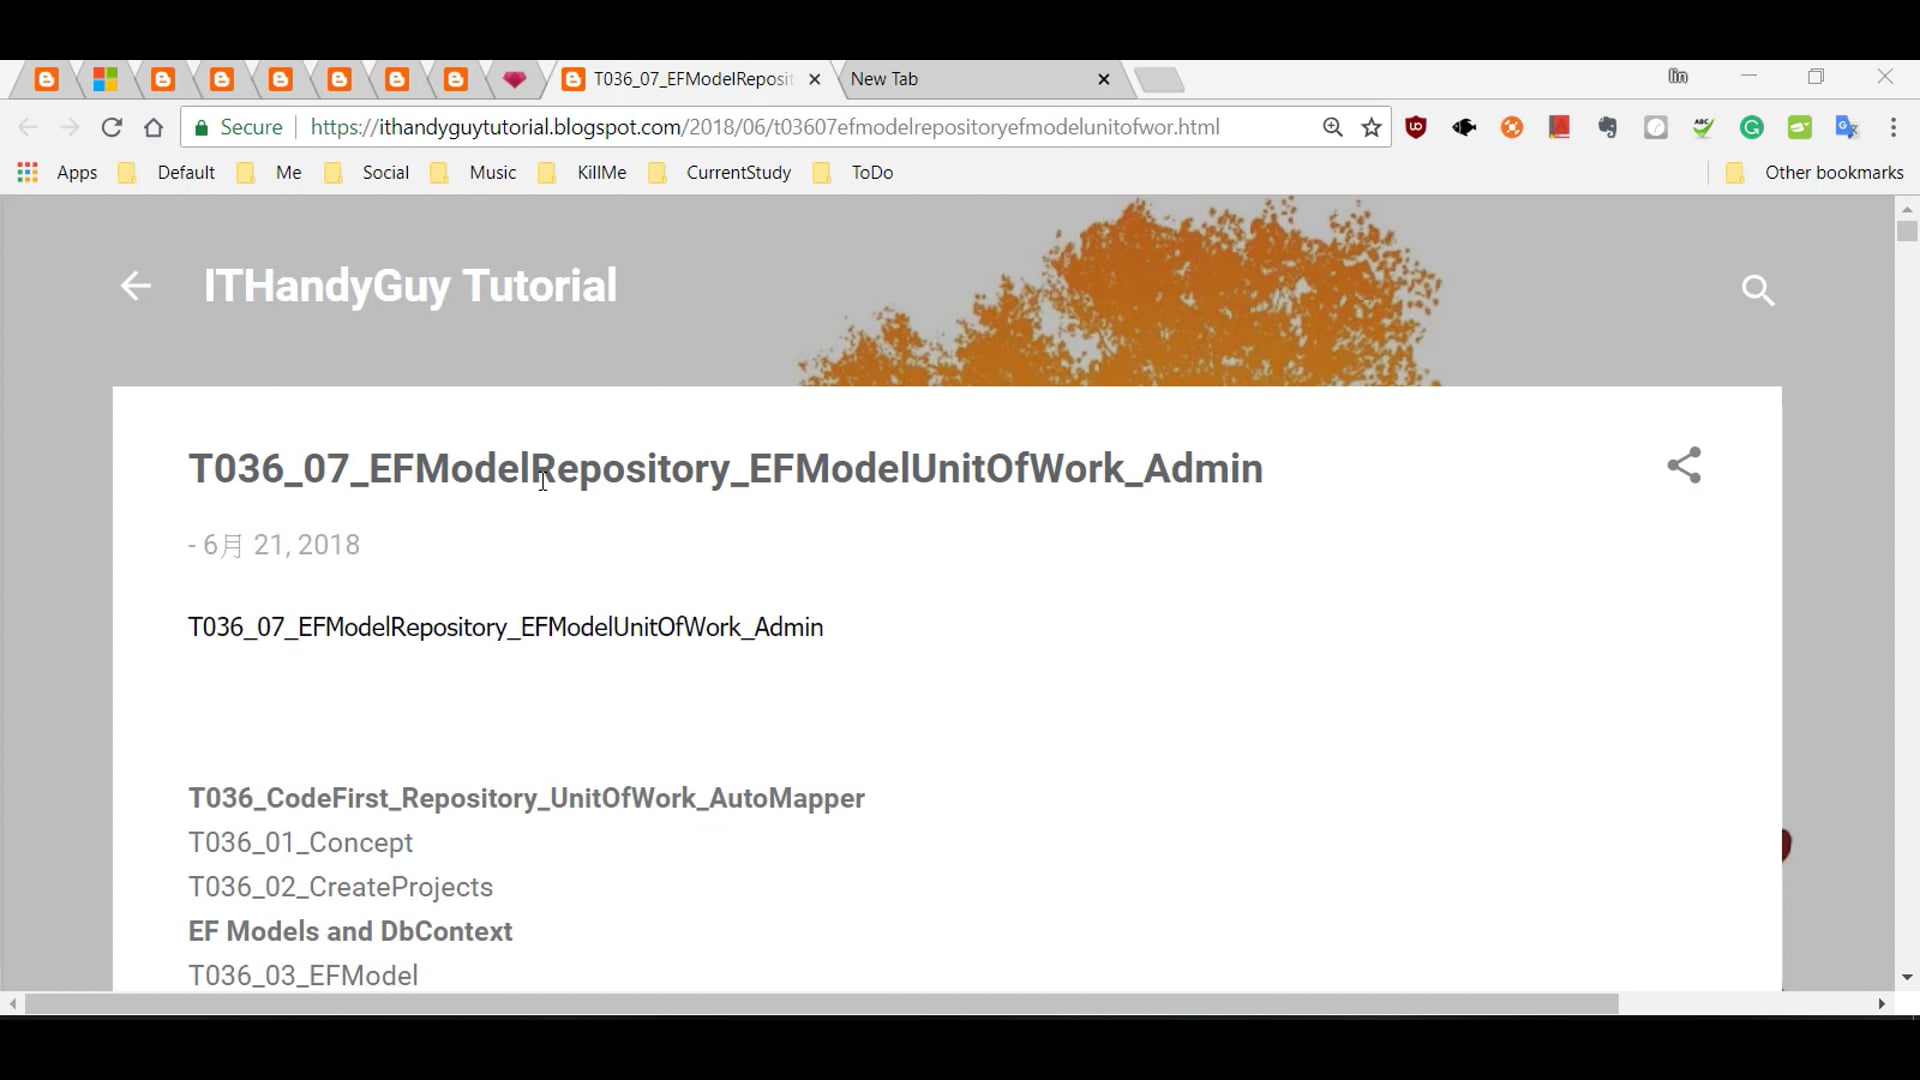Switch to the New Tab
1920x1080 pixels.
(960, 79)
